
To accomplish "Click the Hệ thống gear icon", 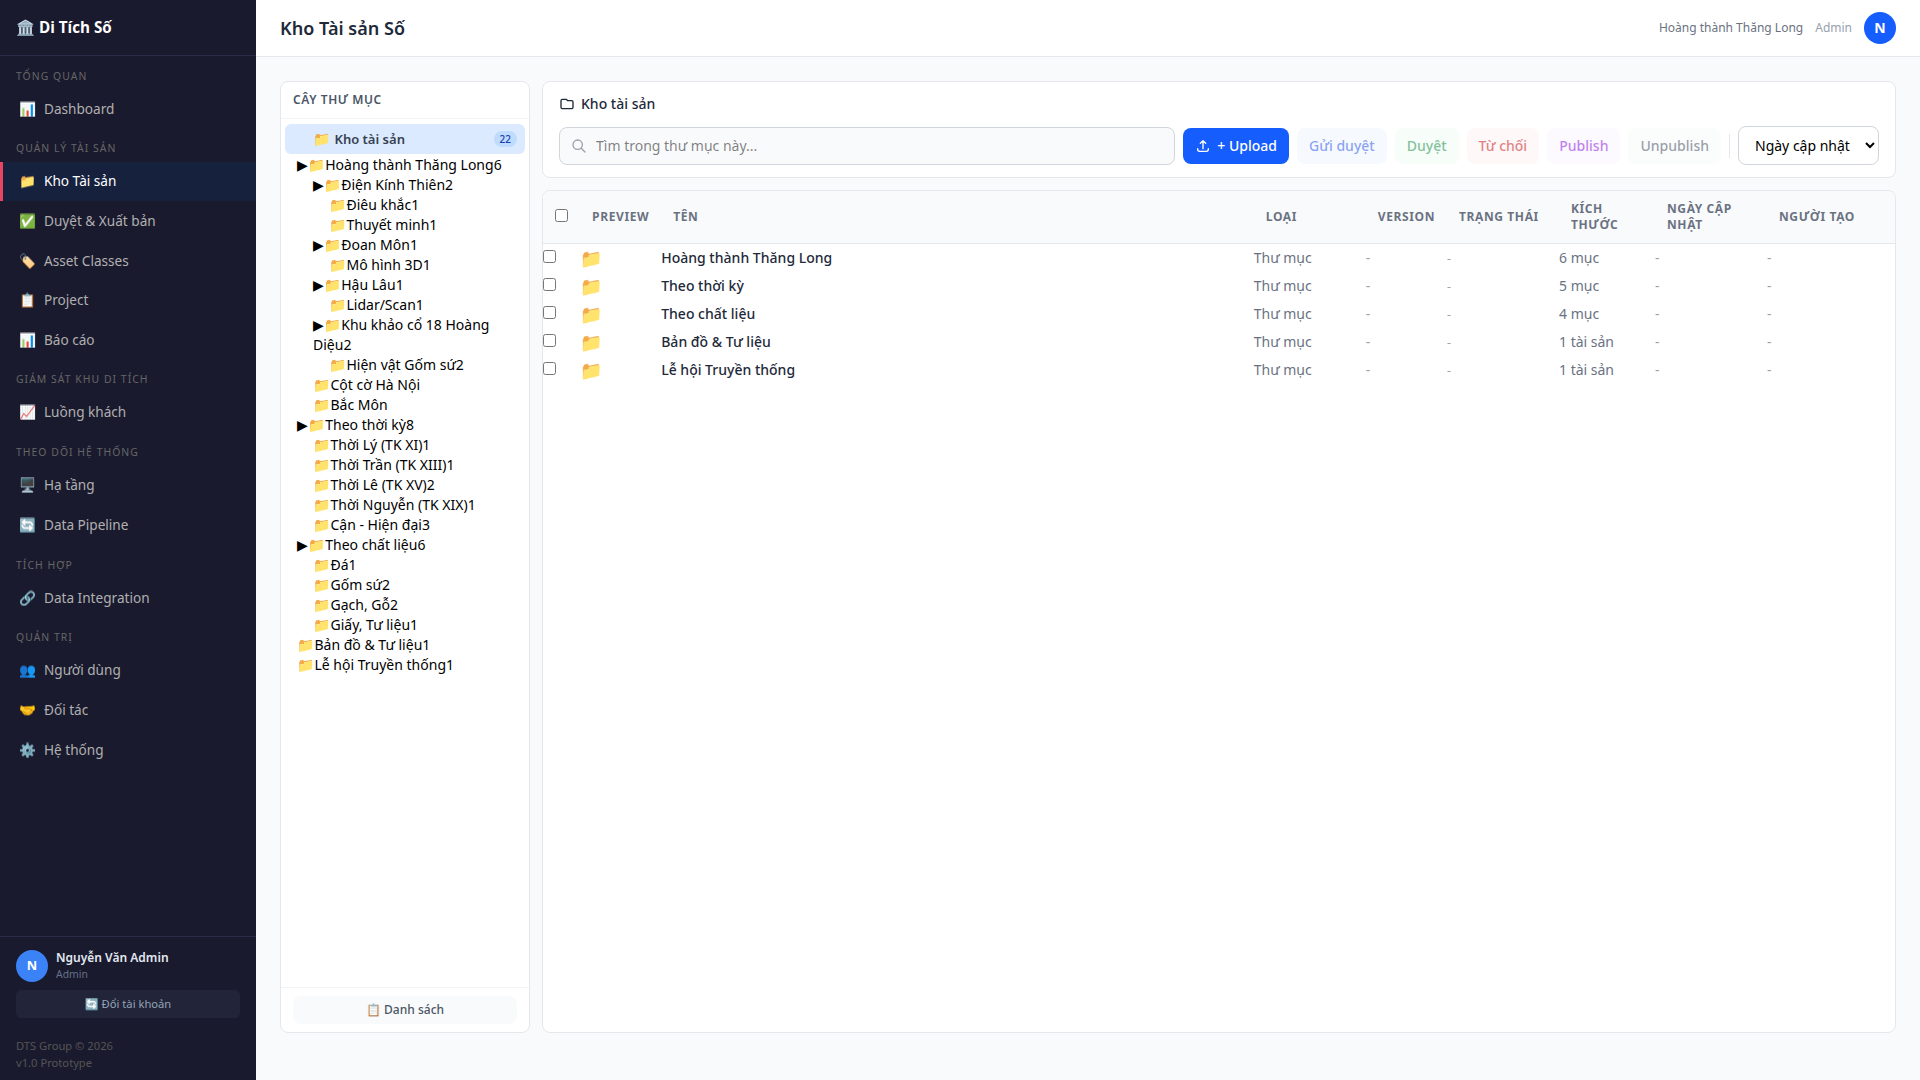I will tap(27, 750).
